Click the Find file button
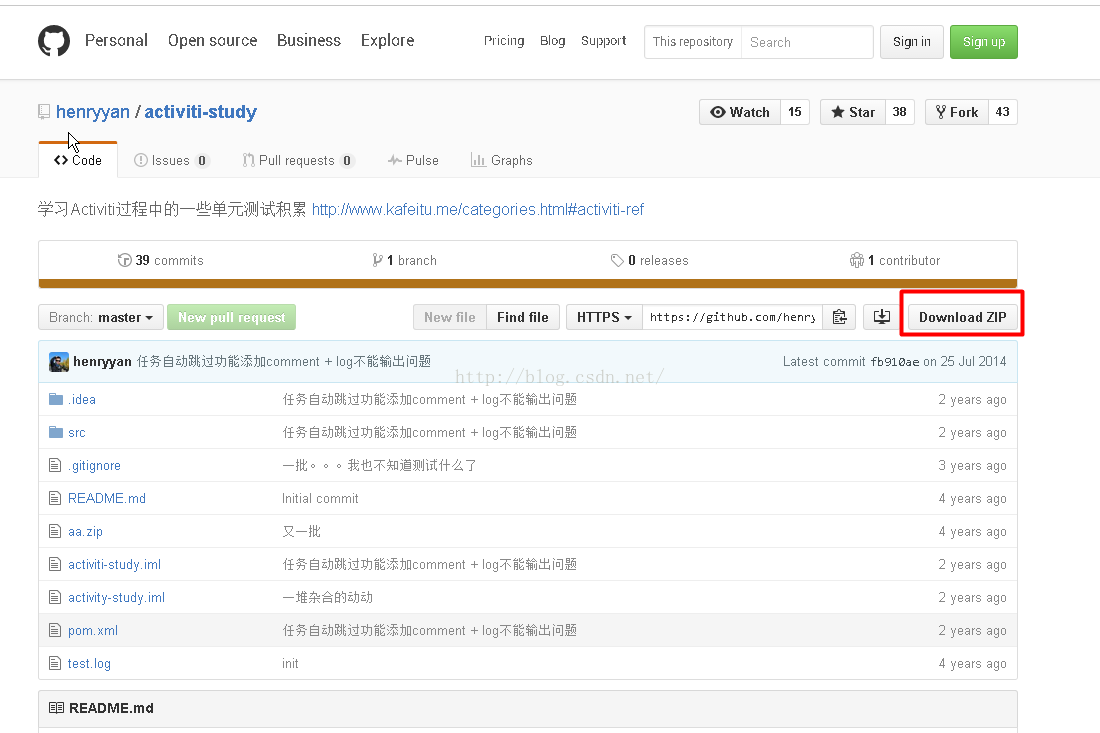 point(523,317)
